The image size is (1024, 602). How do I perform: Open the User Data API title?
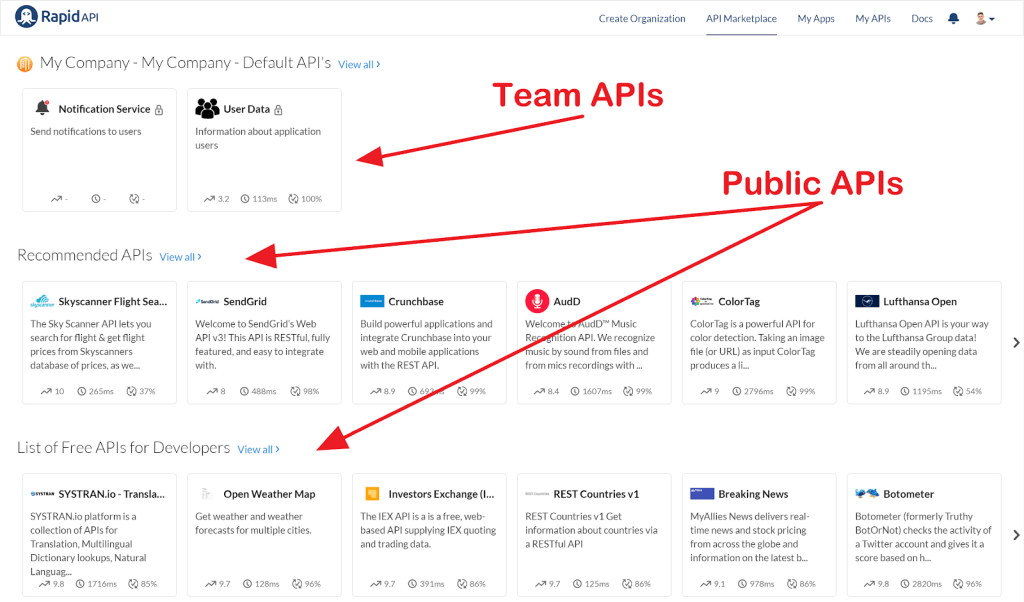pyautogui.click(x=246, y=109)
